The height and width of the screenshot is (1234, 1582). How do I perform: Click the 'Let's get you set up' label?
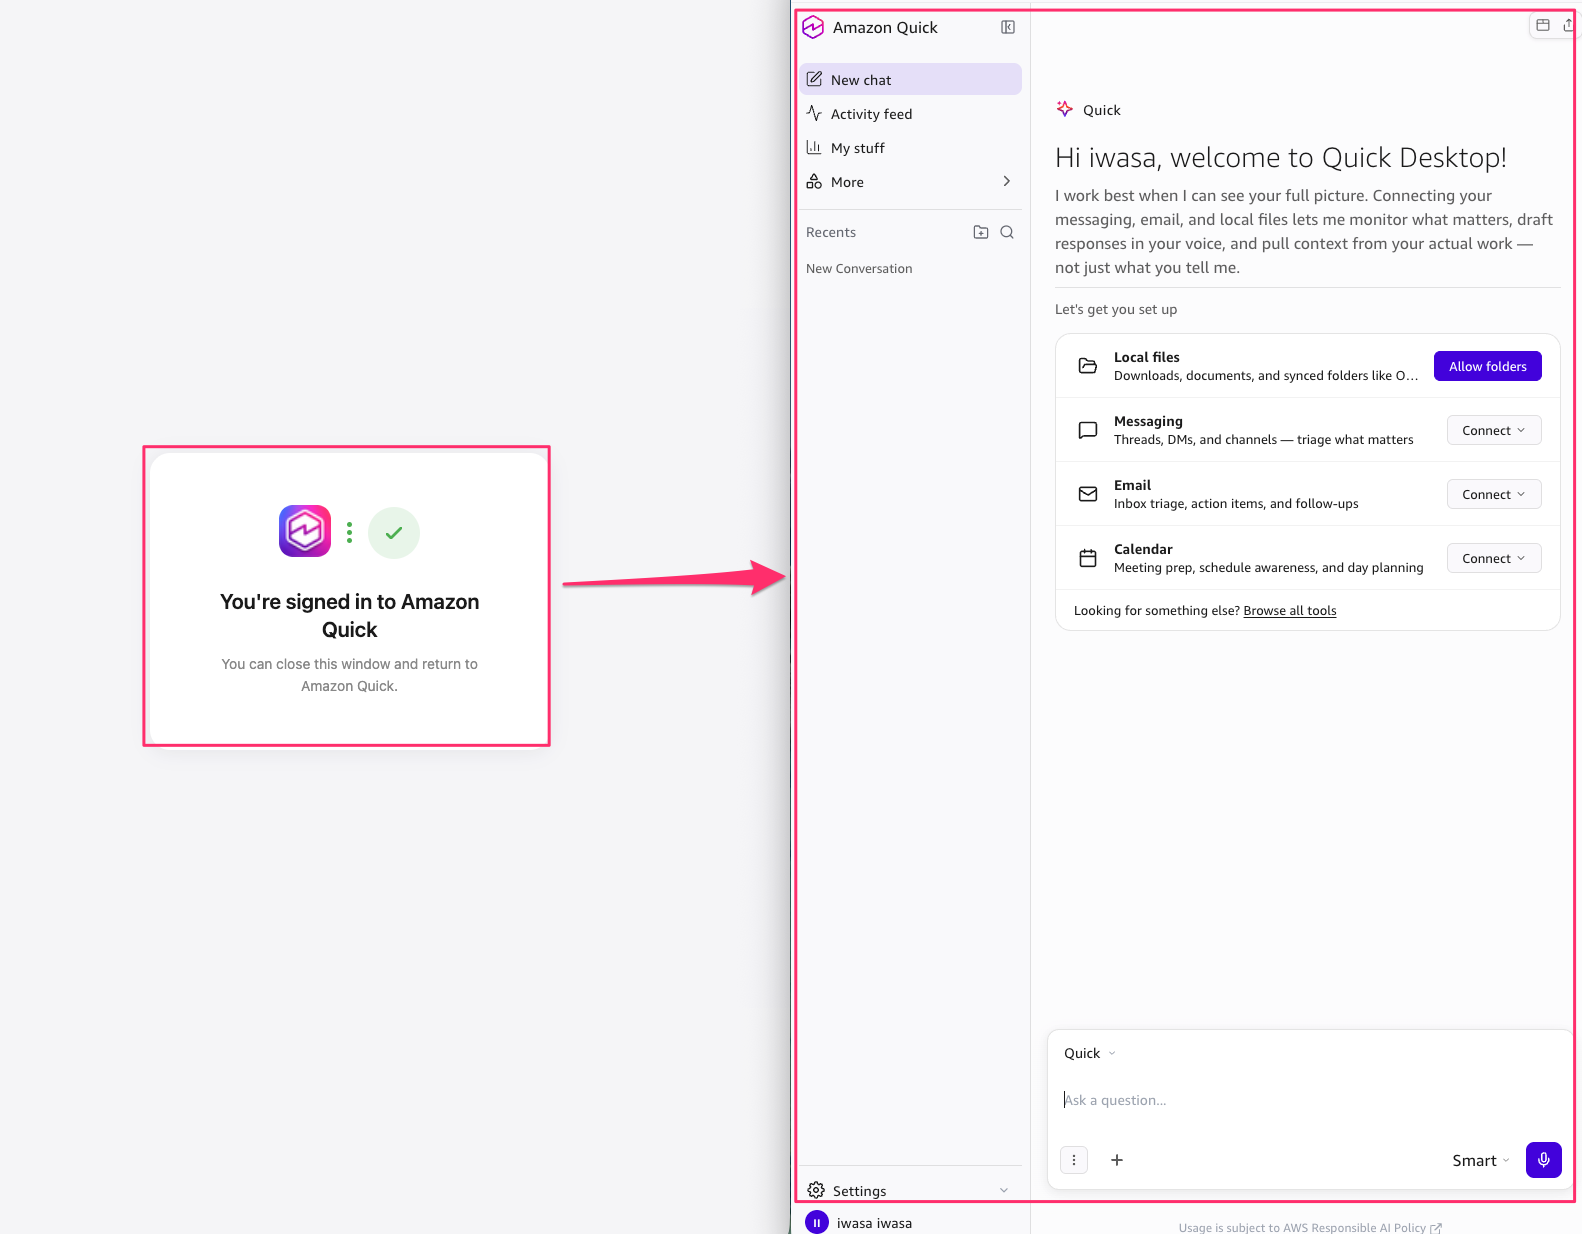pyautogui.click(x=1116, y=309)
